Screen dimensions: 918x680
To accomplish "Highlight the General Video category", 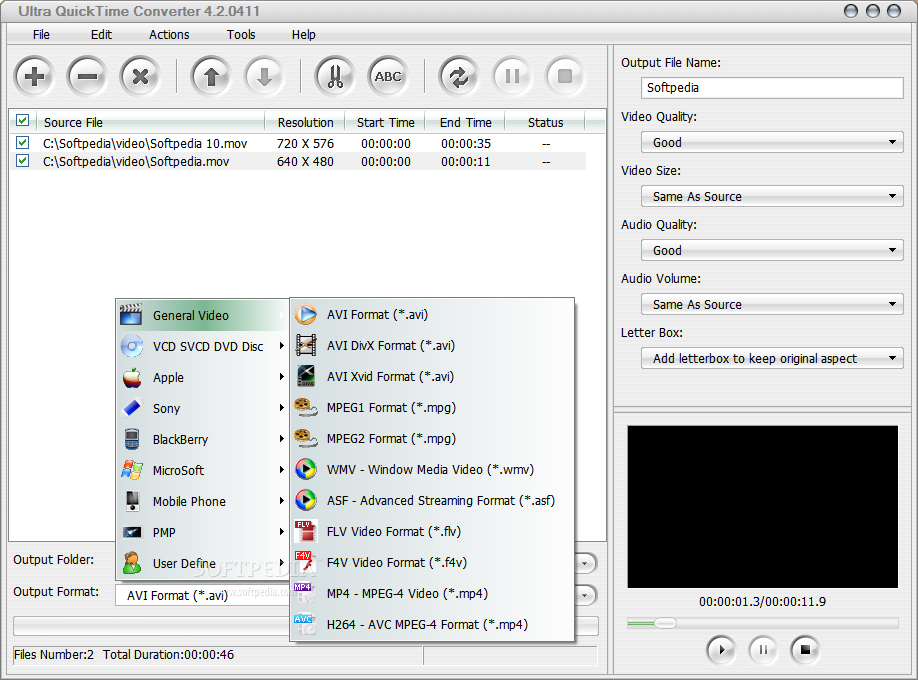I will (203, 316).
